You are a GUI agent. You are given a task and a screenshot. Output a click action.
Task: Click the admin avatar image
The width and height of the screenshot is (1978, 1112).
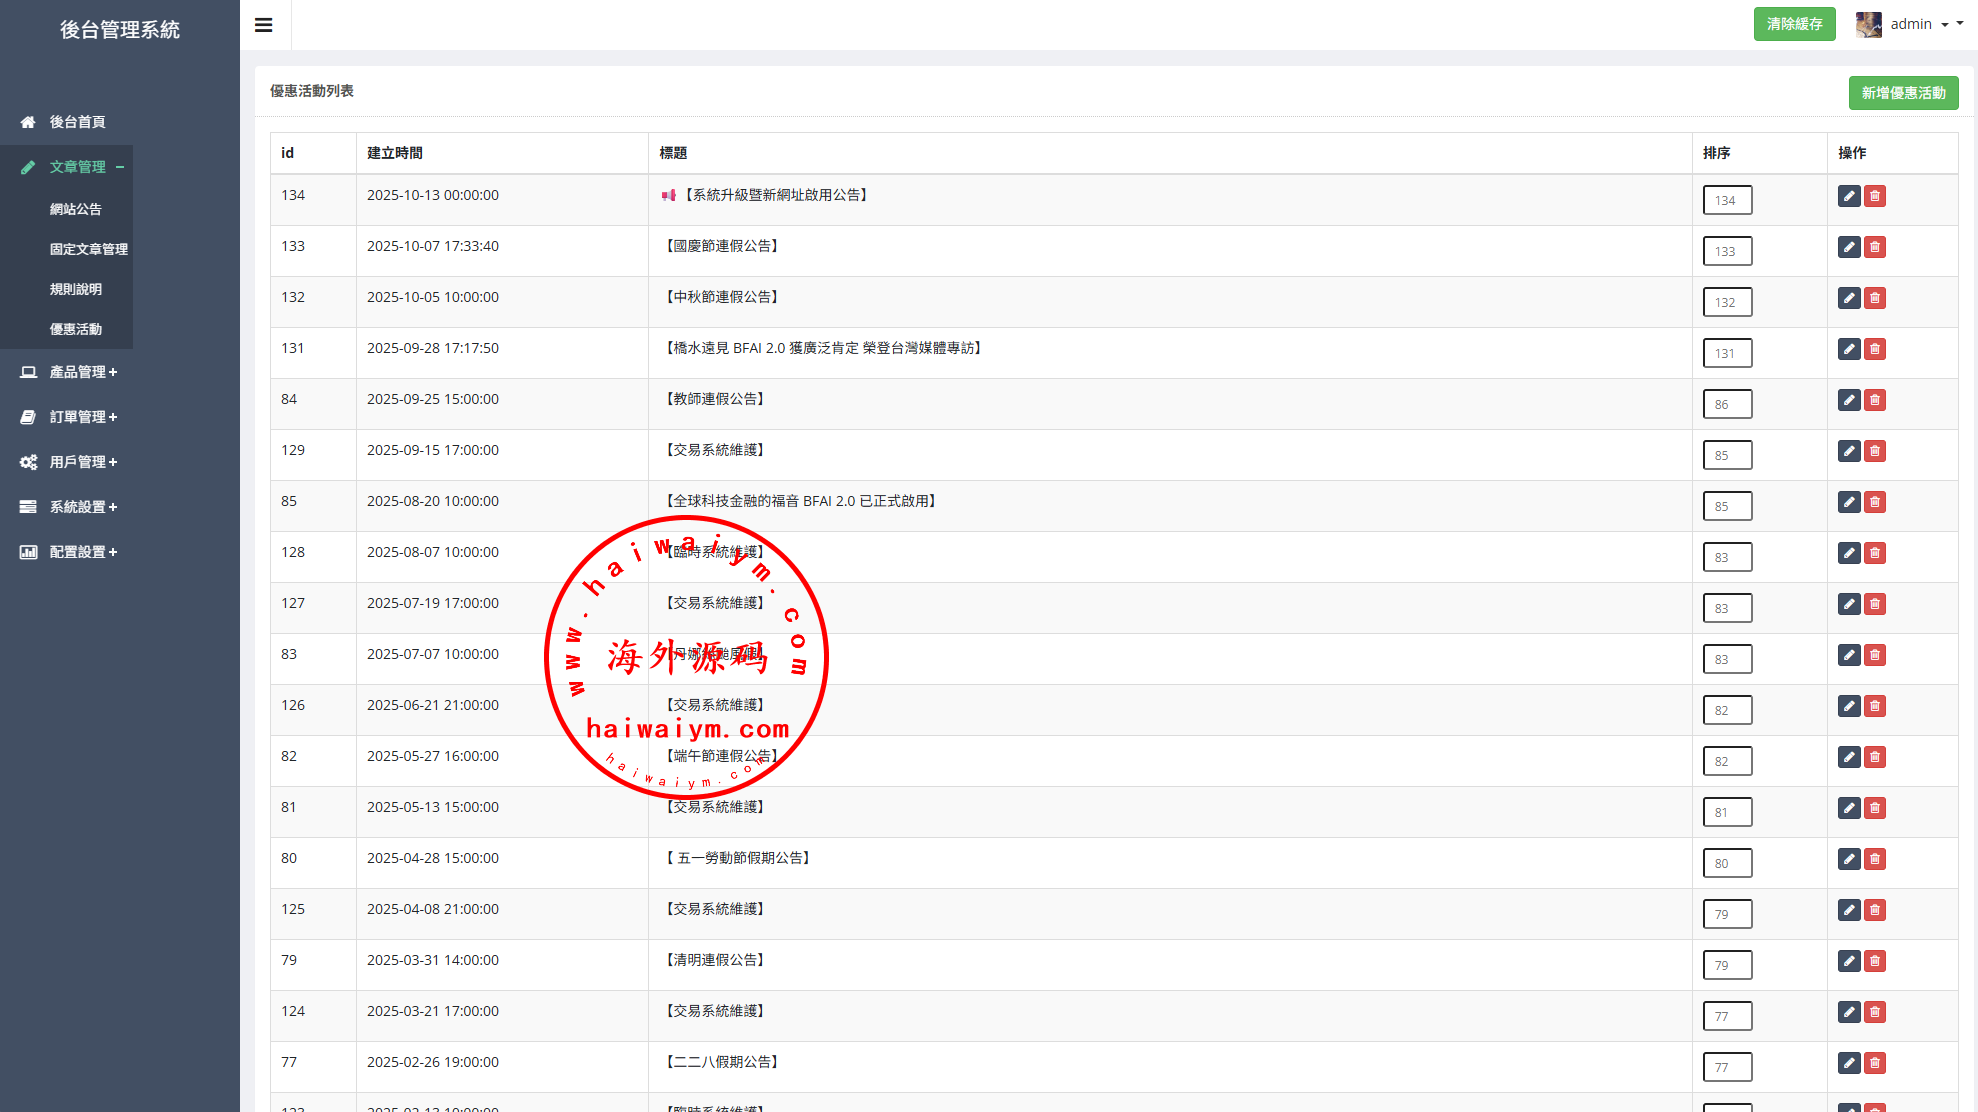pos(1868,24)
